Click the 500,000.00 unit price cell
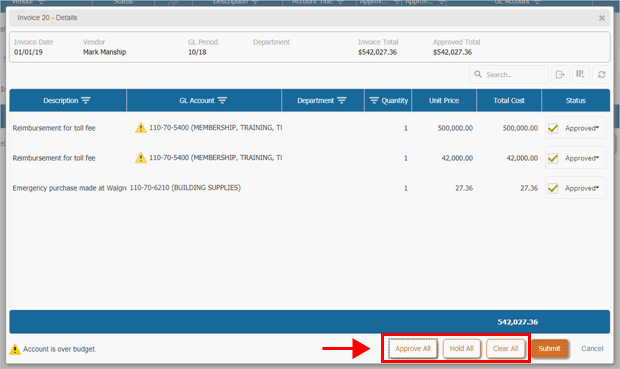 click(455, 128)
